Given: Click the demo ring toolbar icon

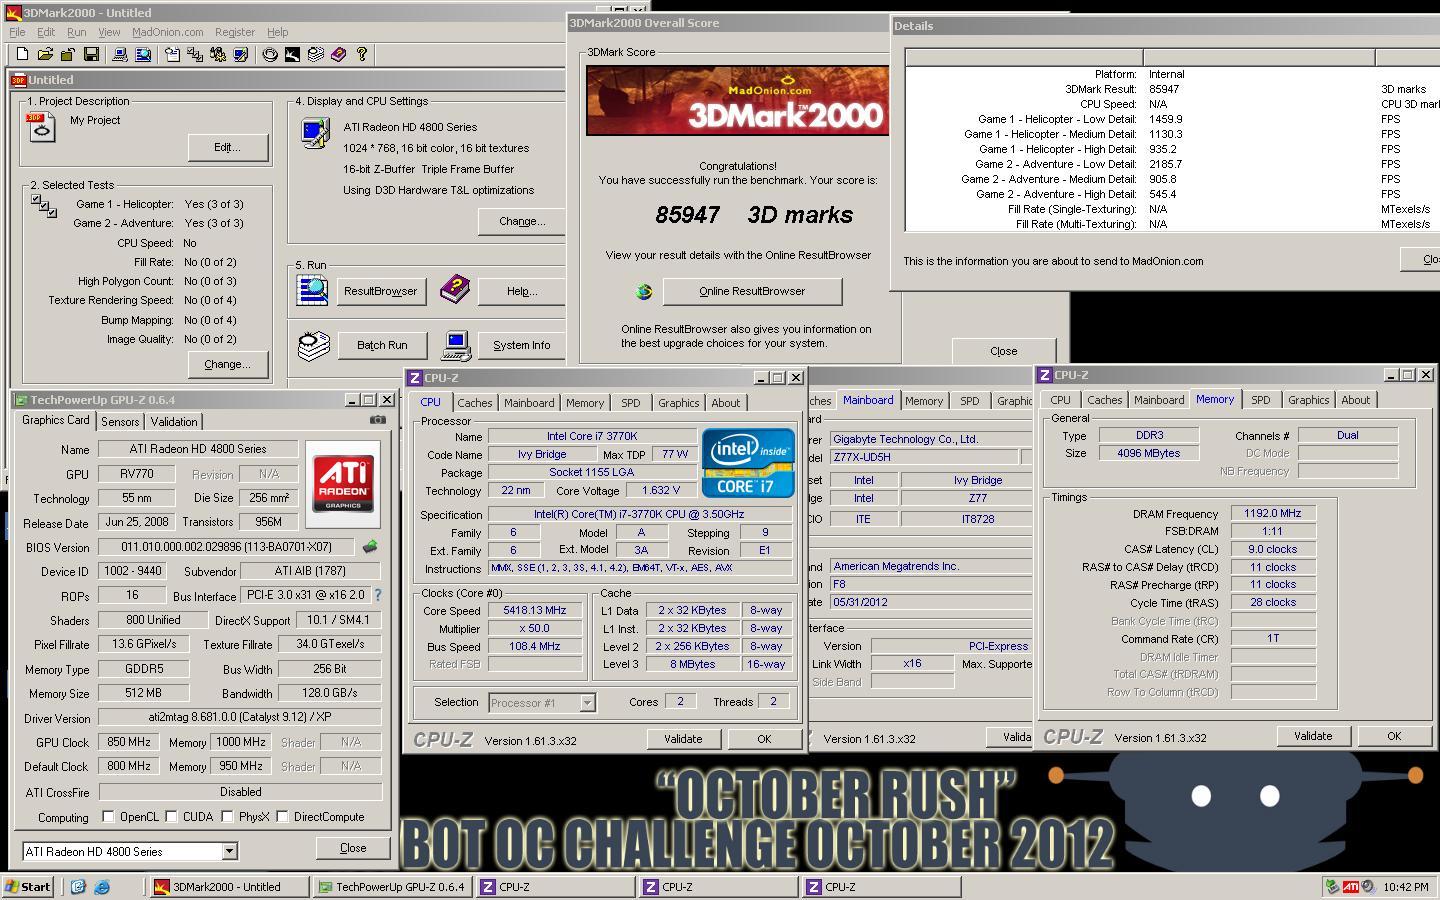Looking at the screenshot, I should pyautogui.click(x=270, y=54).
